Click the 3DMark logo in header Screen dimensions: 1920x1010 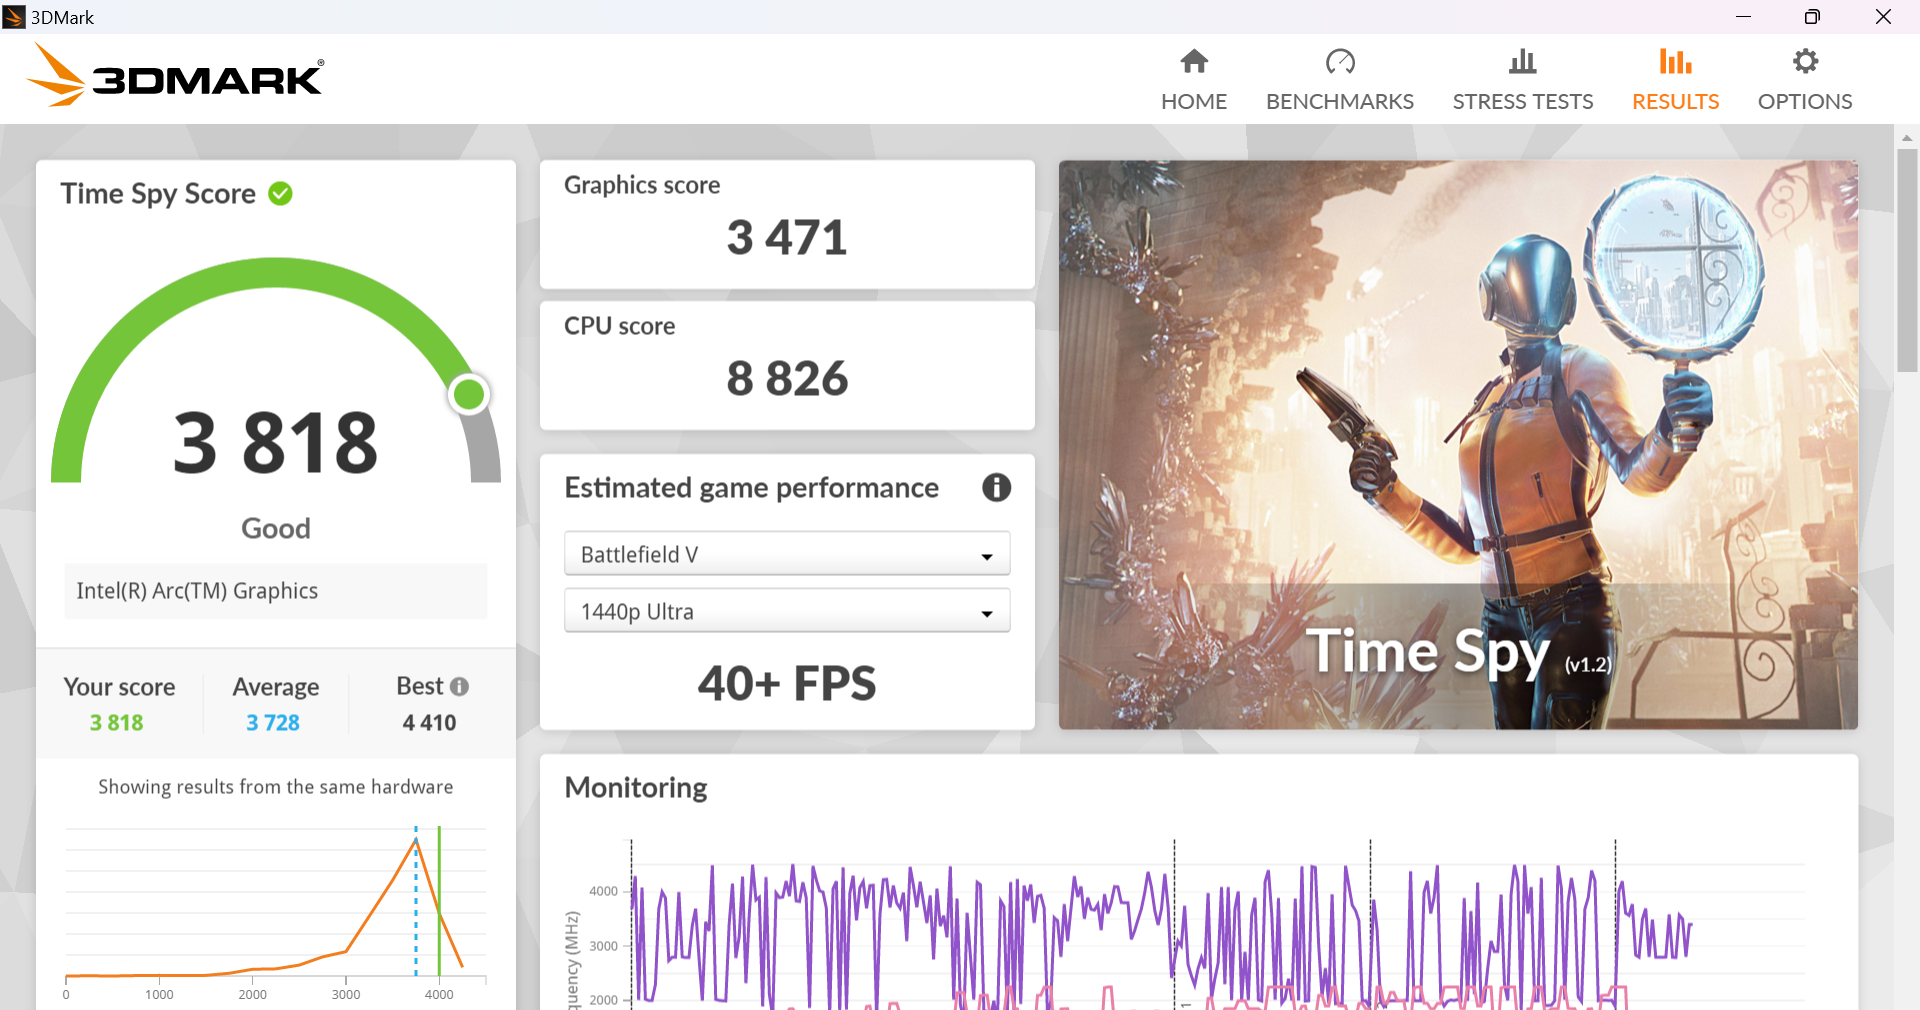pyautogui.click(x=176, y=76)
